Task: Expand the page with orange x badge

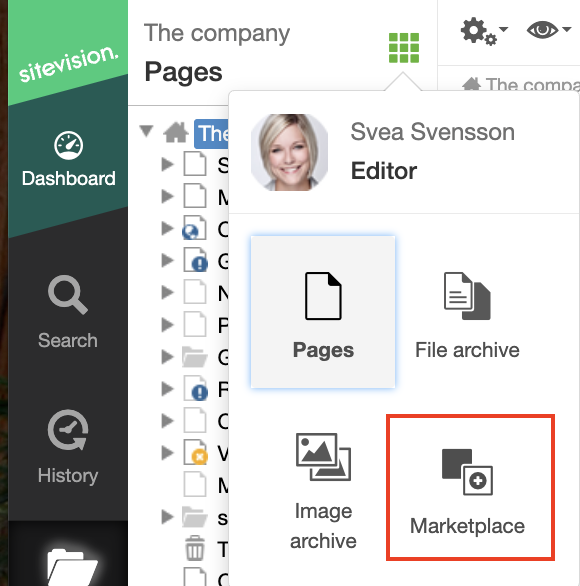Action: pyautogui.click(x=167, y=453)
